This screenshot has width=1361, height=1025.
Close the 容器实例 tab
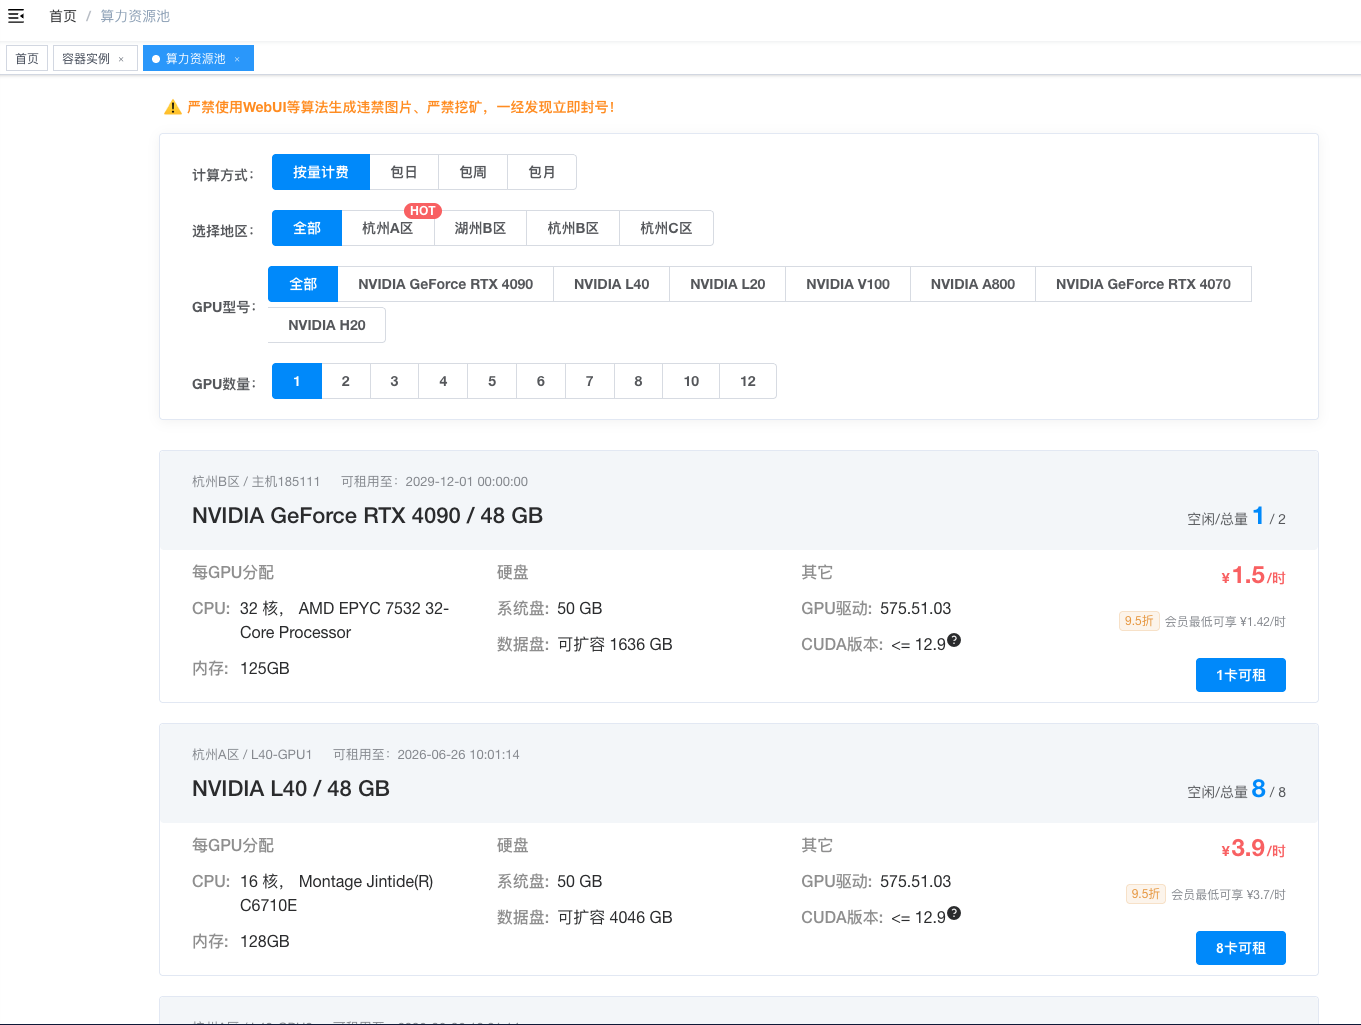click(x=121, y=59)
